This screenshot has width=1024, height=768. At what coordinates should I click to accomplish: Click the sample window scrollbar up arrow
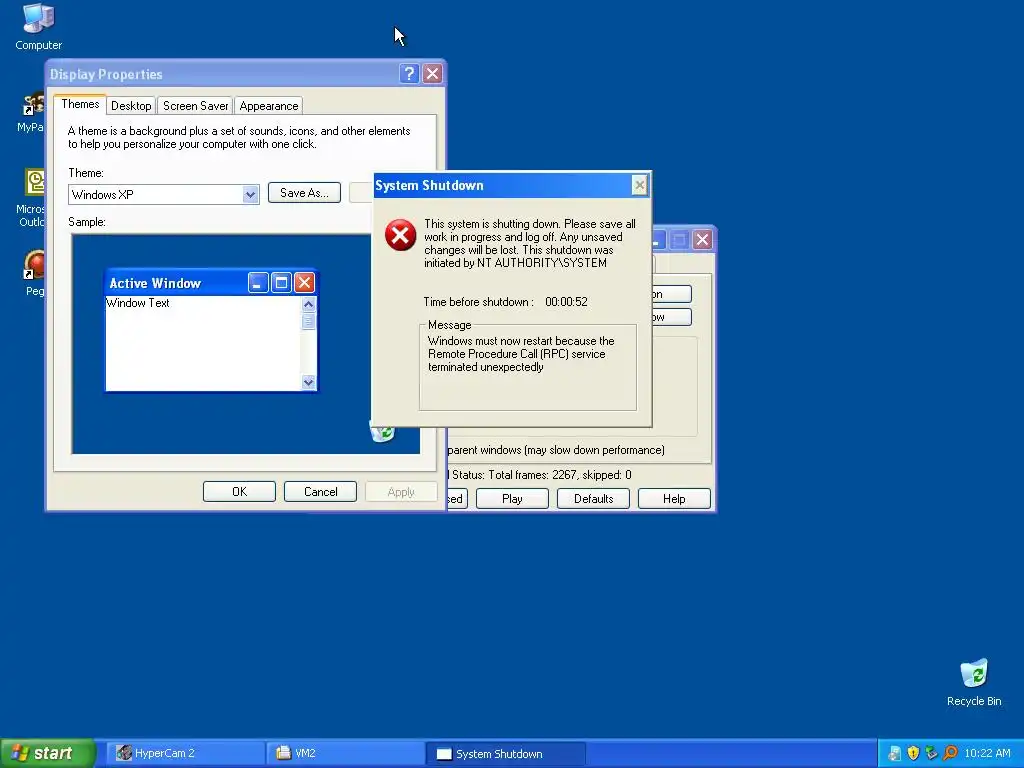click(309, 304)
